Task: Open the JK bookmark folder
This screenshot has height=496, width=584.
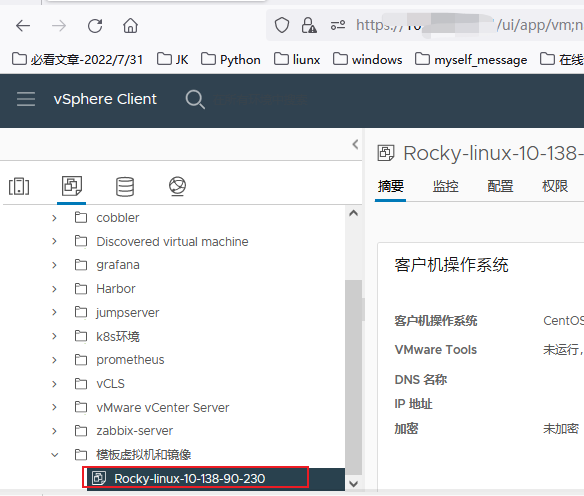Action: coord(172,60)
